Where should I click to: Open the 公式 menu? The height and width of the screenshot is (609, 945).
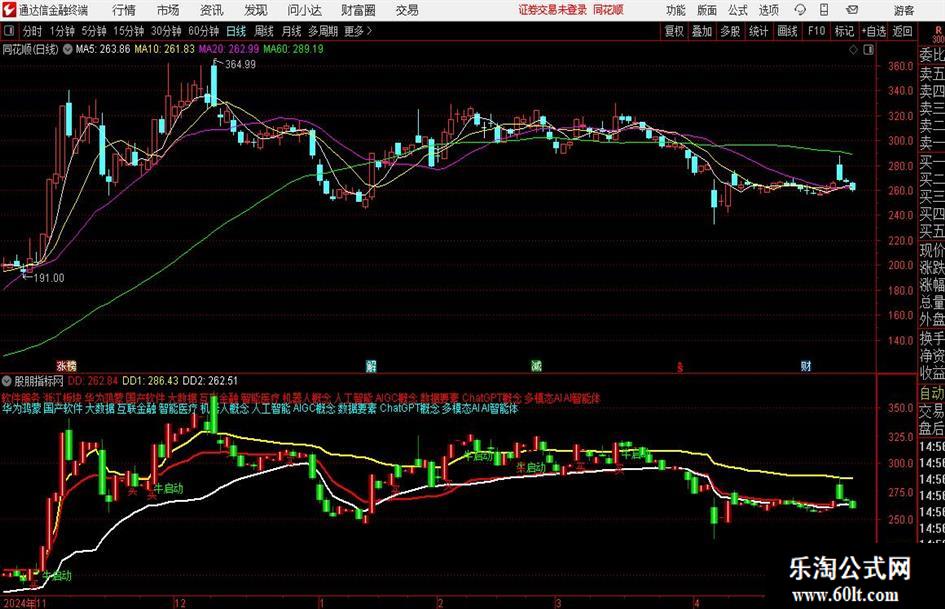738,10
